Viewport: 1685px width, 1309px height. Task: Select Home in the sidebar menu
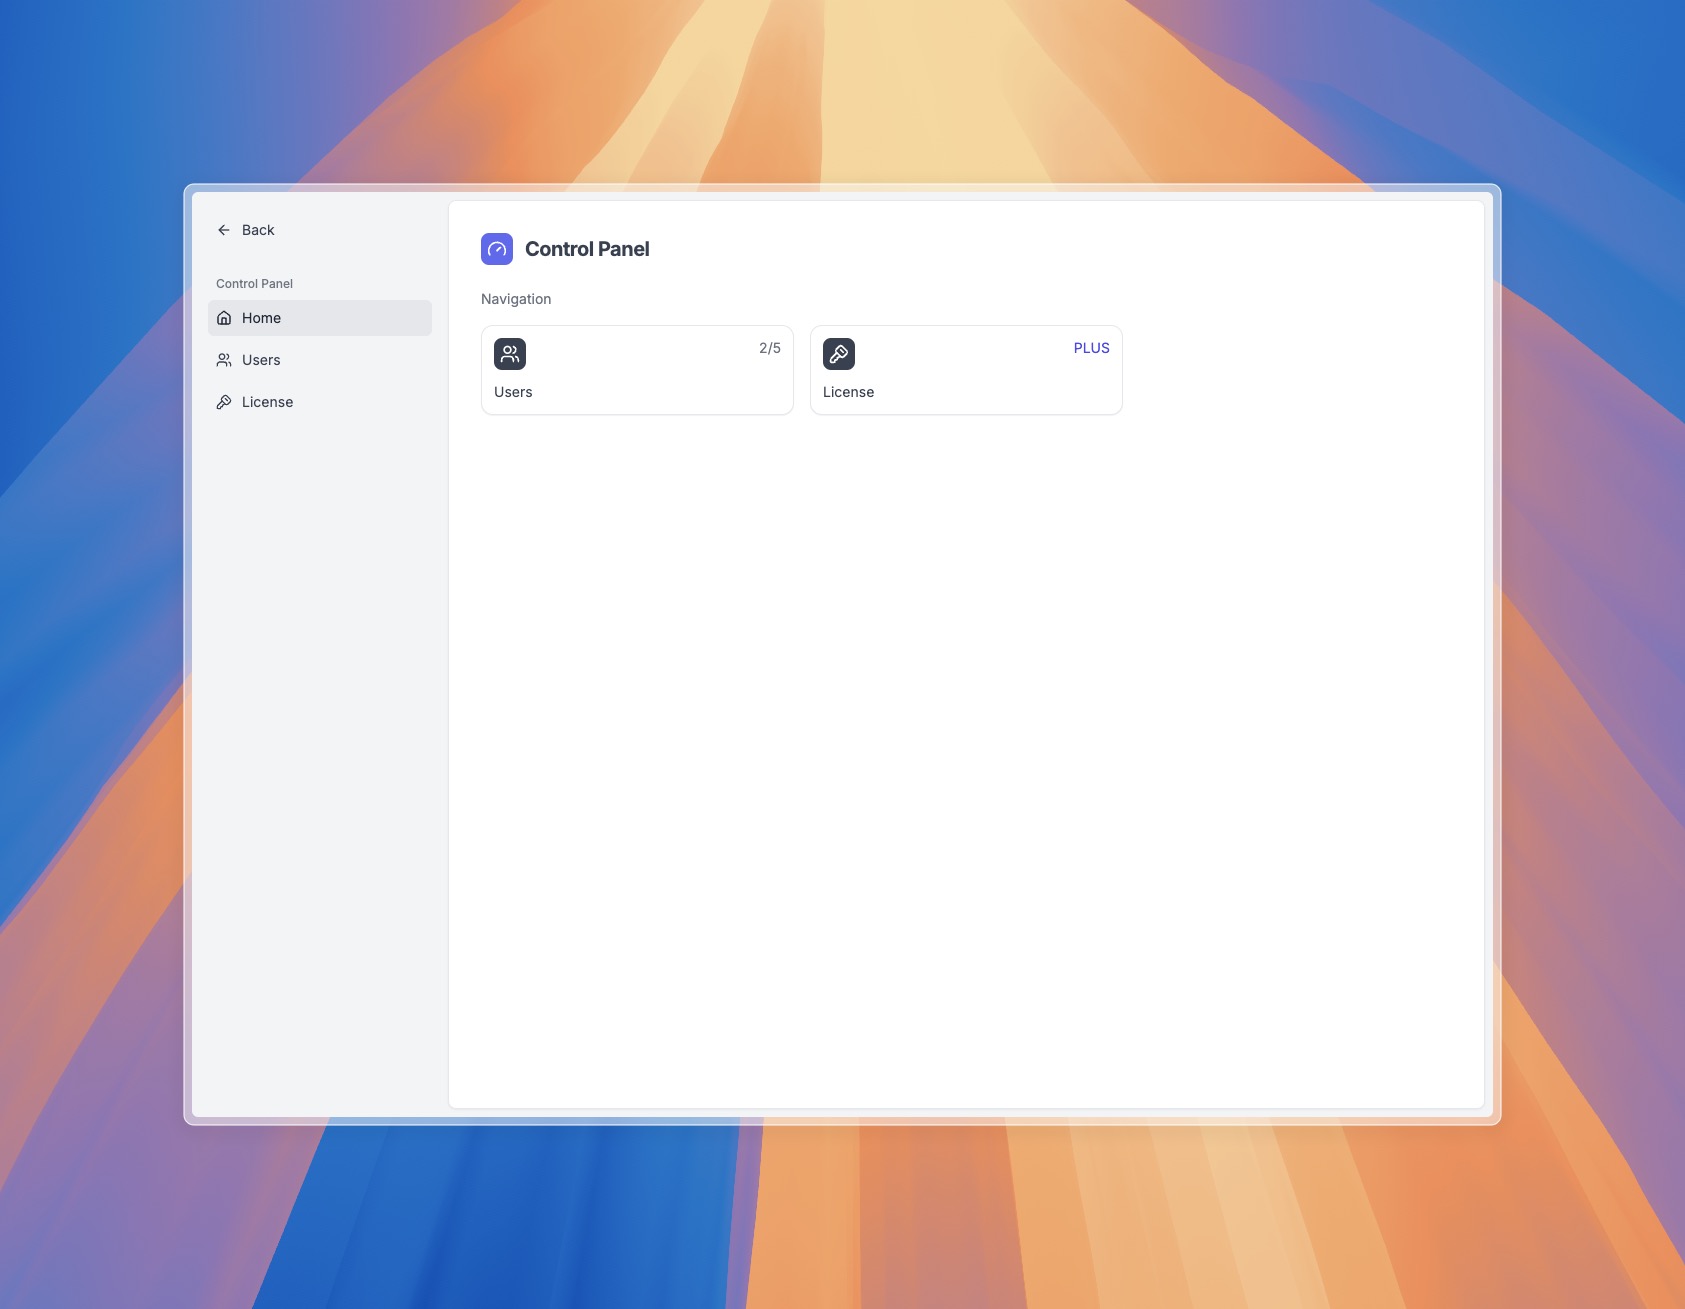(x=320, y=318)
